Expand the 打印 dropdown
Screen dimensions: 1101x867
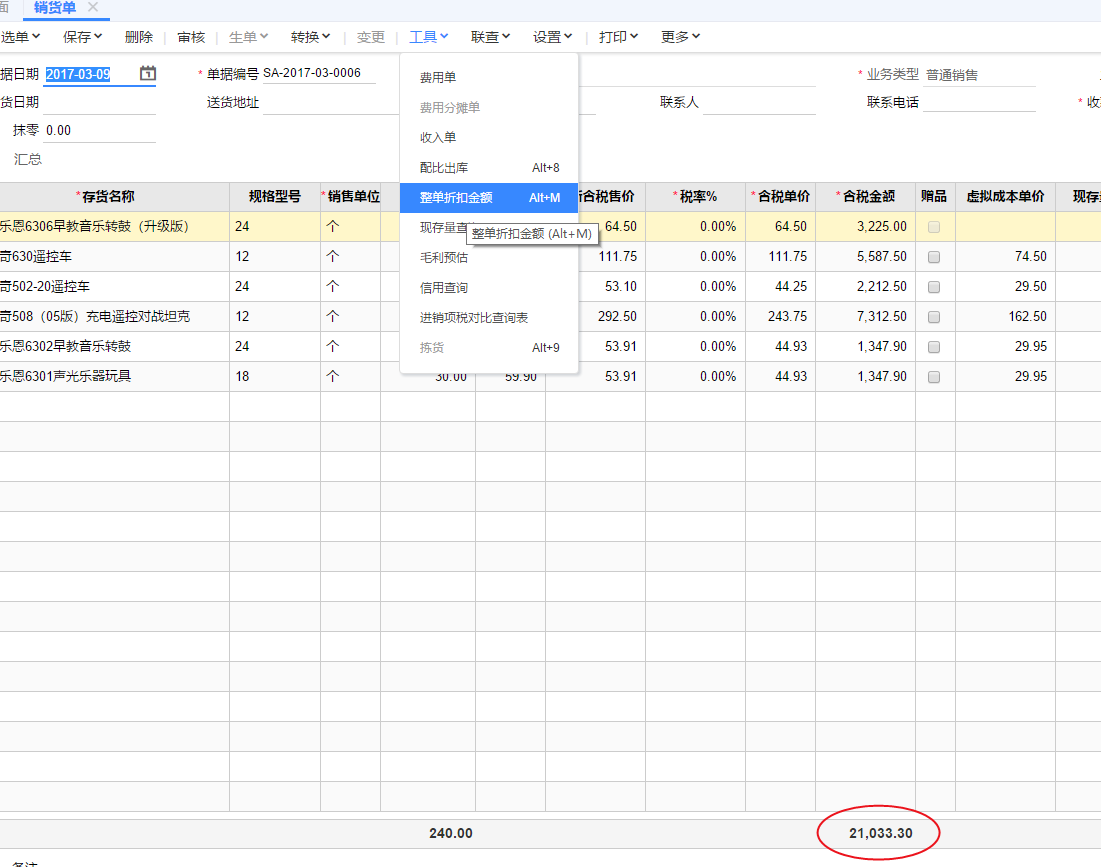click(x=618, y=37)
